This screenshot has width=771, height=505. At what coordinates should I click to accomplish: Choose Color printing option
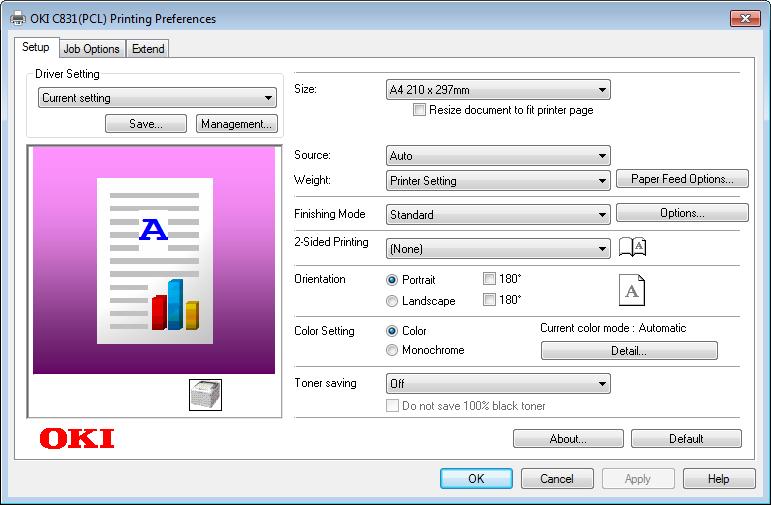tap(392, 331)
